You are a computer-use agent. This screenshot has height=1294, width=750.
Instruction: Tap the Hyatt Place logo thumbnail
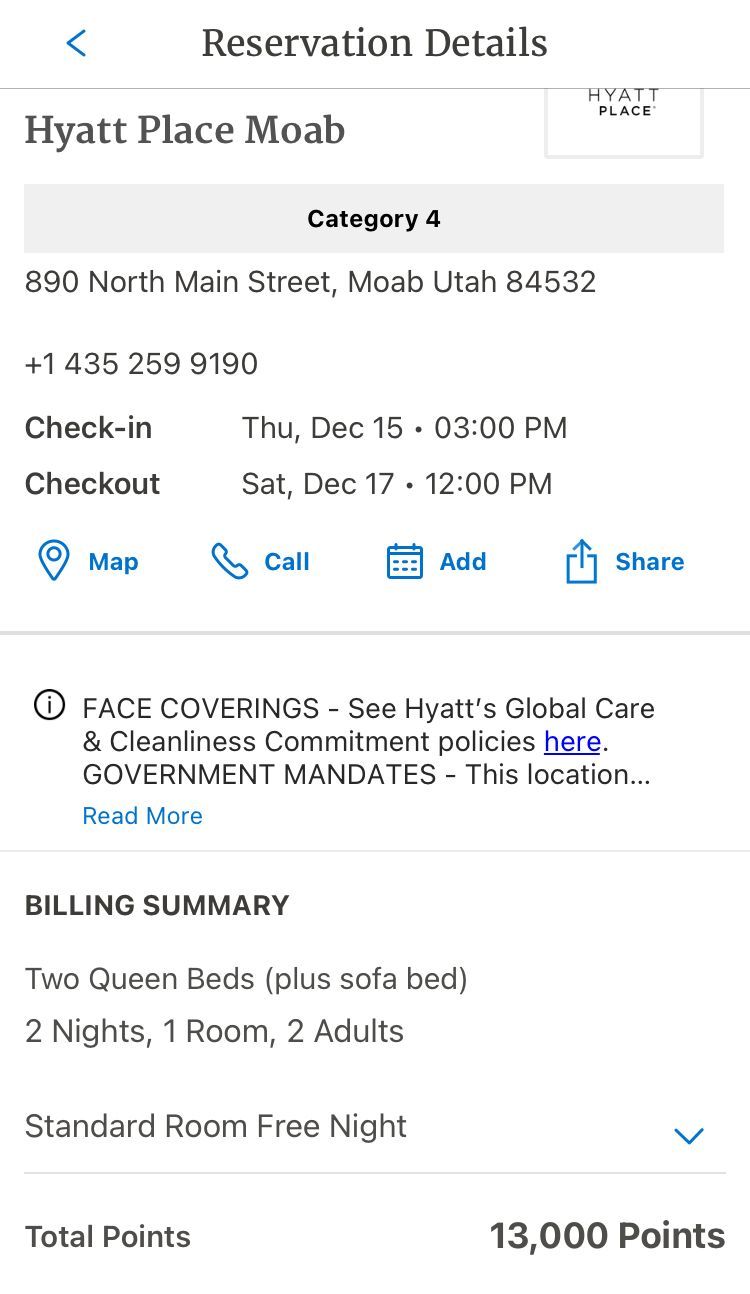coord(623,122)
